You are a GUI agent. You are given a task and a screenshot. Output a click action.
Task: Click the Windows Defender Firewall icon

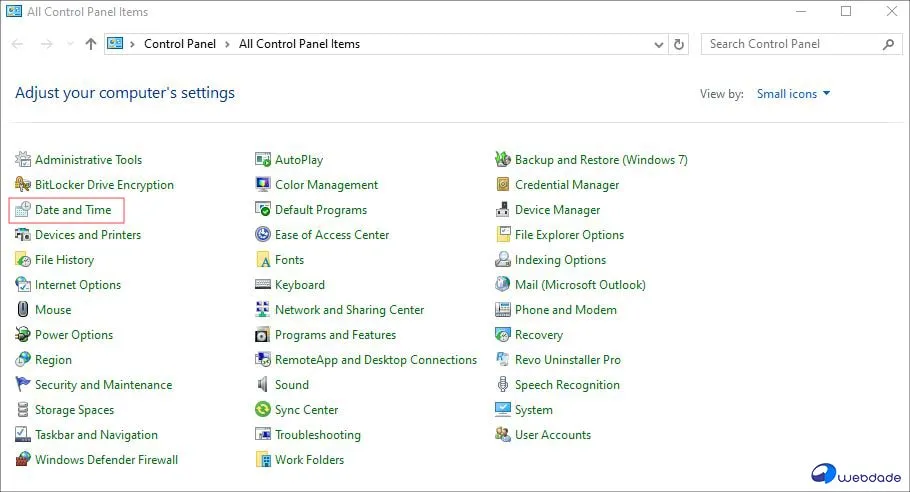[24, 460]
